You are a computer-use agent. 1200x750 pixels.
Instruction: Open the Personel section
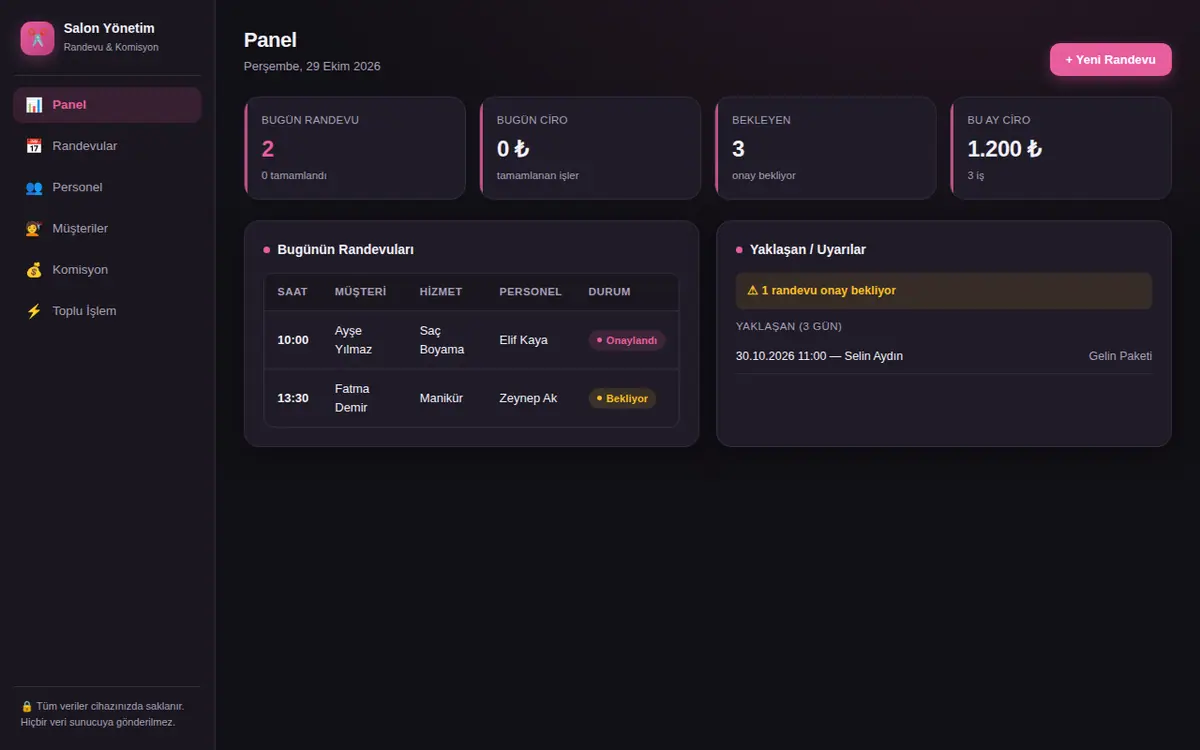click(x=107, y=187)
